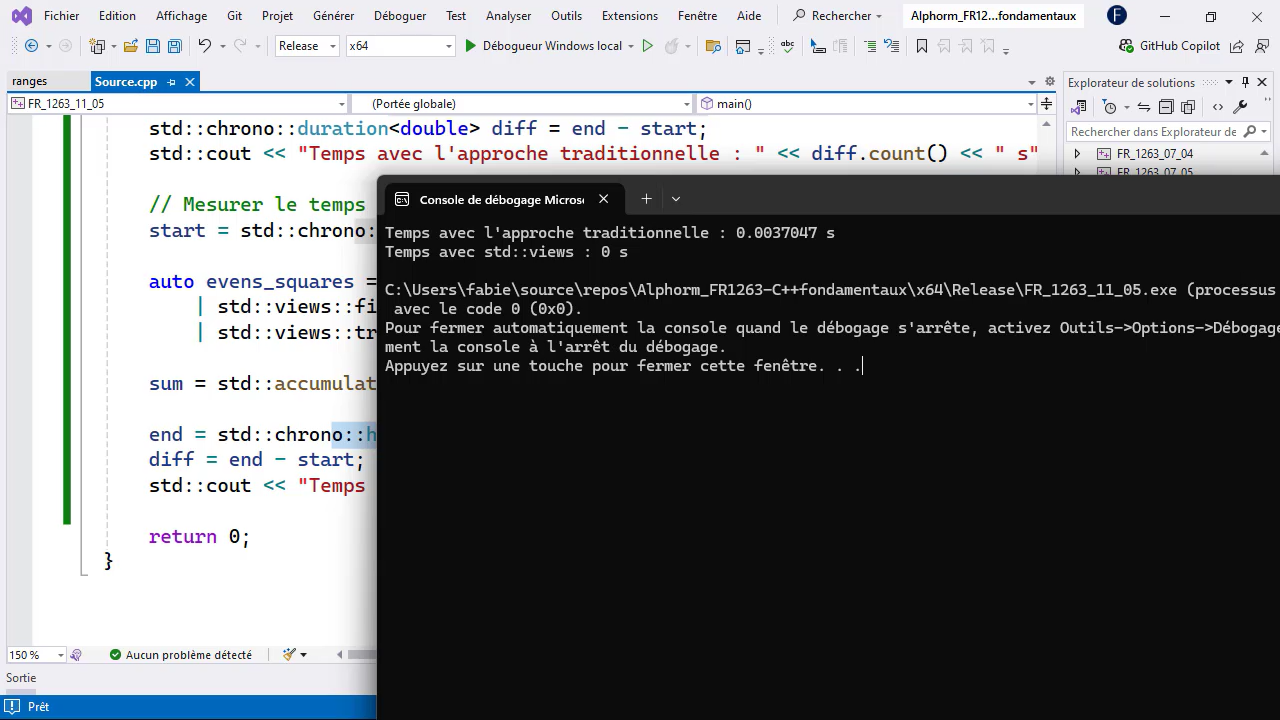Toggle a bookmark with the bookmark icon
The width and height of the screenshot is (1280, 720).
[x=922, y=45]
